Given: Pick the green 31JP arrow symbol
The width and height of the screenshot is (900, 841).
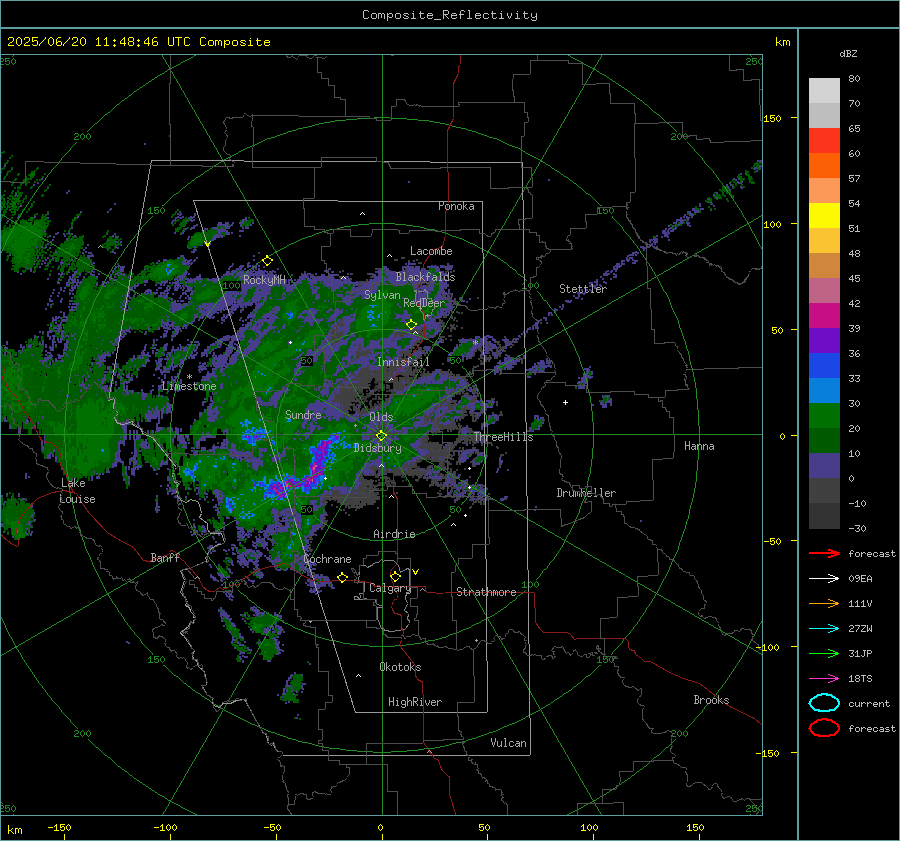Looking at the screenshot, I should 824,653.
